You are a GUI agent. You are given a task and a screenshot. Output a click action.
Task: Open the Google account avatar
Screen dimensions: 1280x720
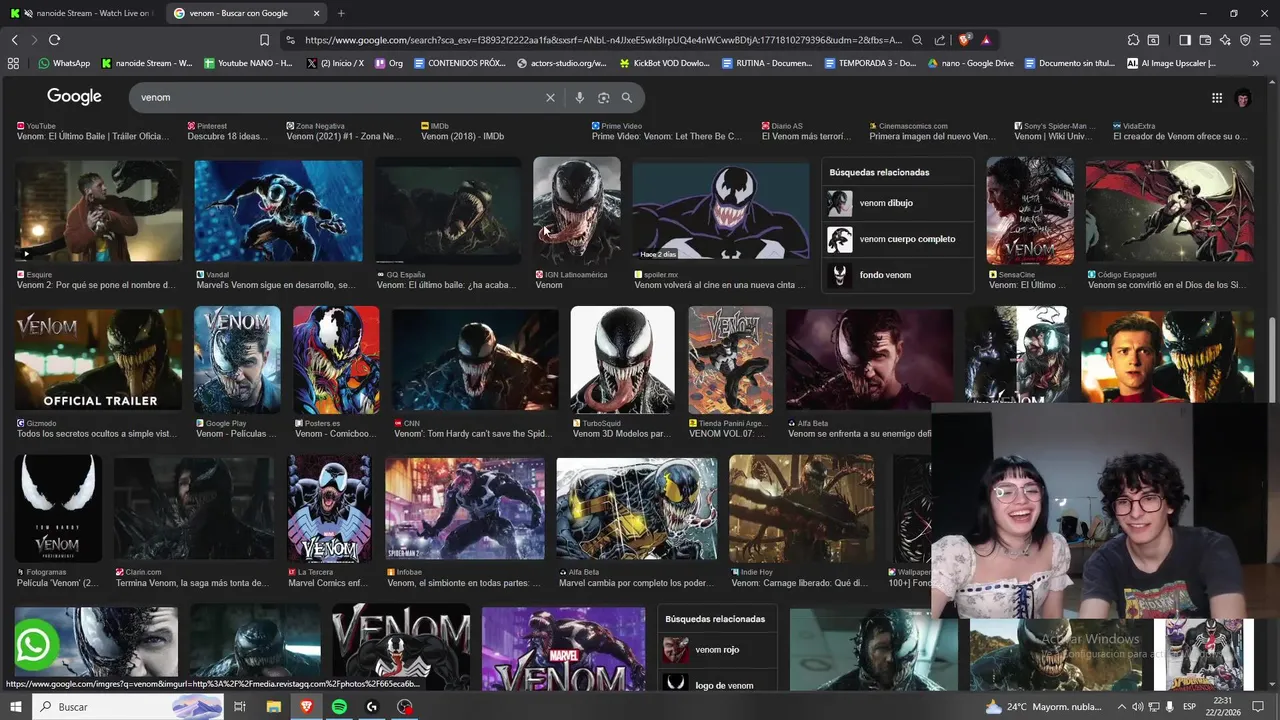click(1243, 98)
